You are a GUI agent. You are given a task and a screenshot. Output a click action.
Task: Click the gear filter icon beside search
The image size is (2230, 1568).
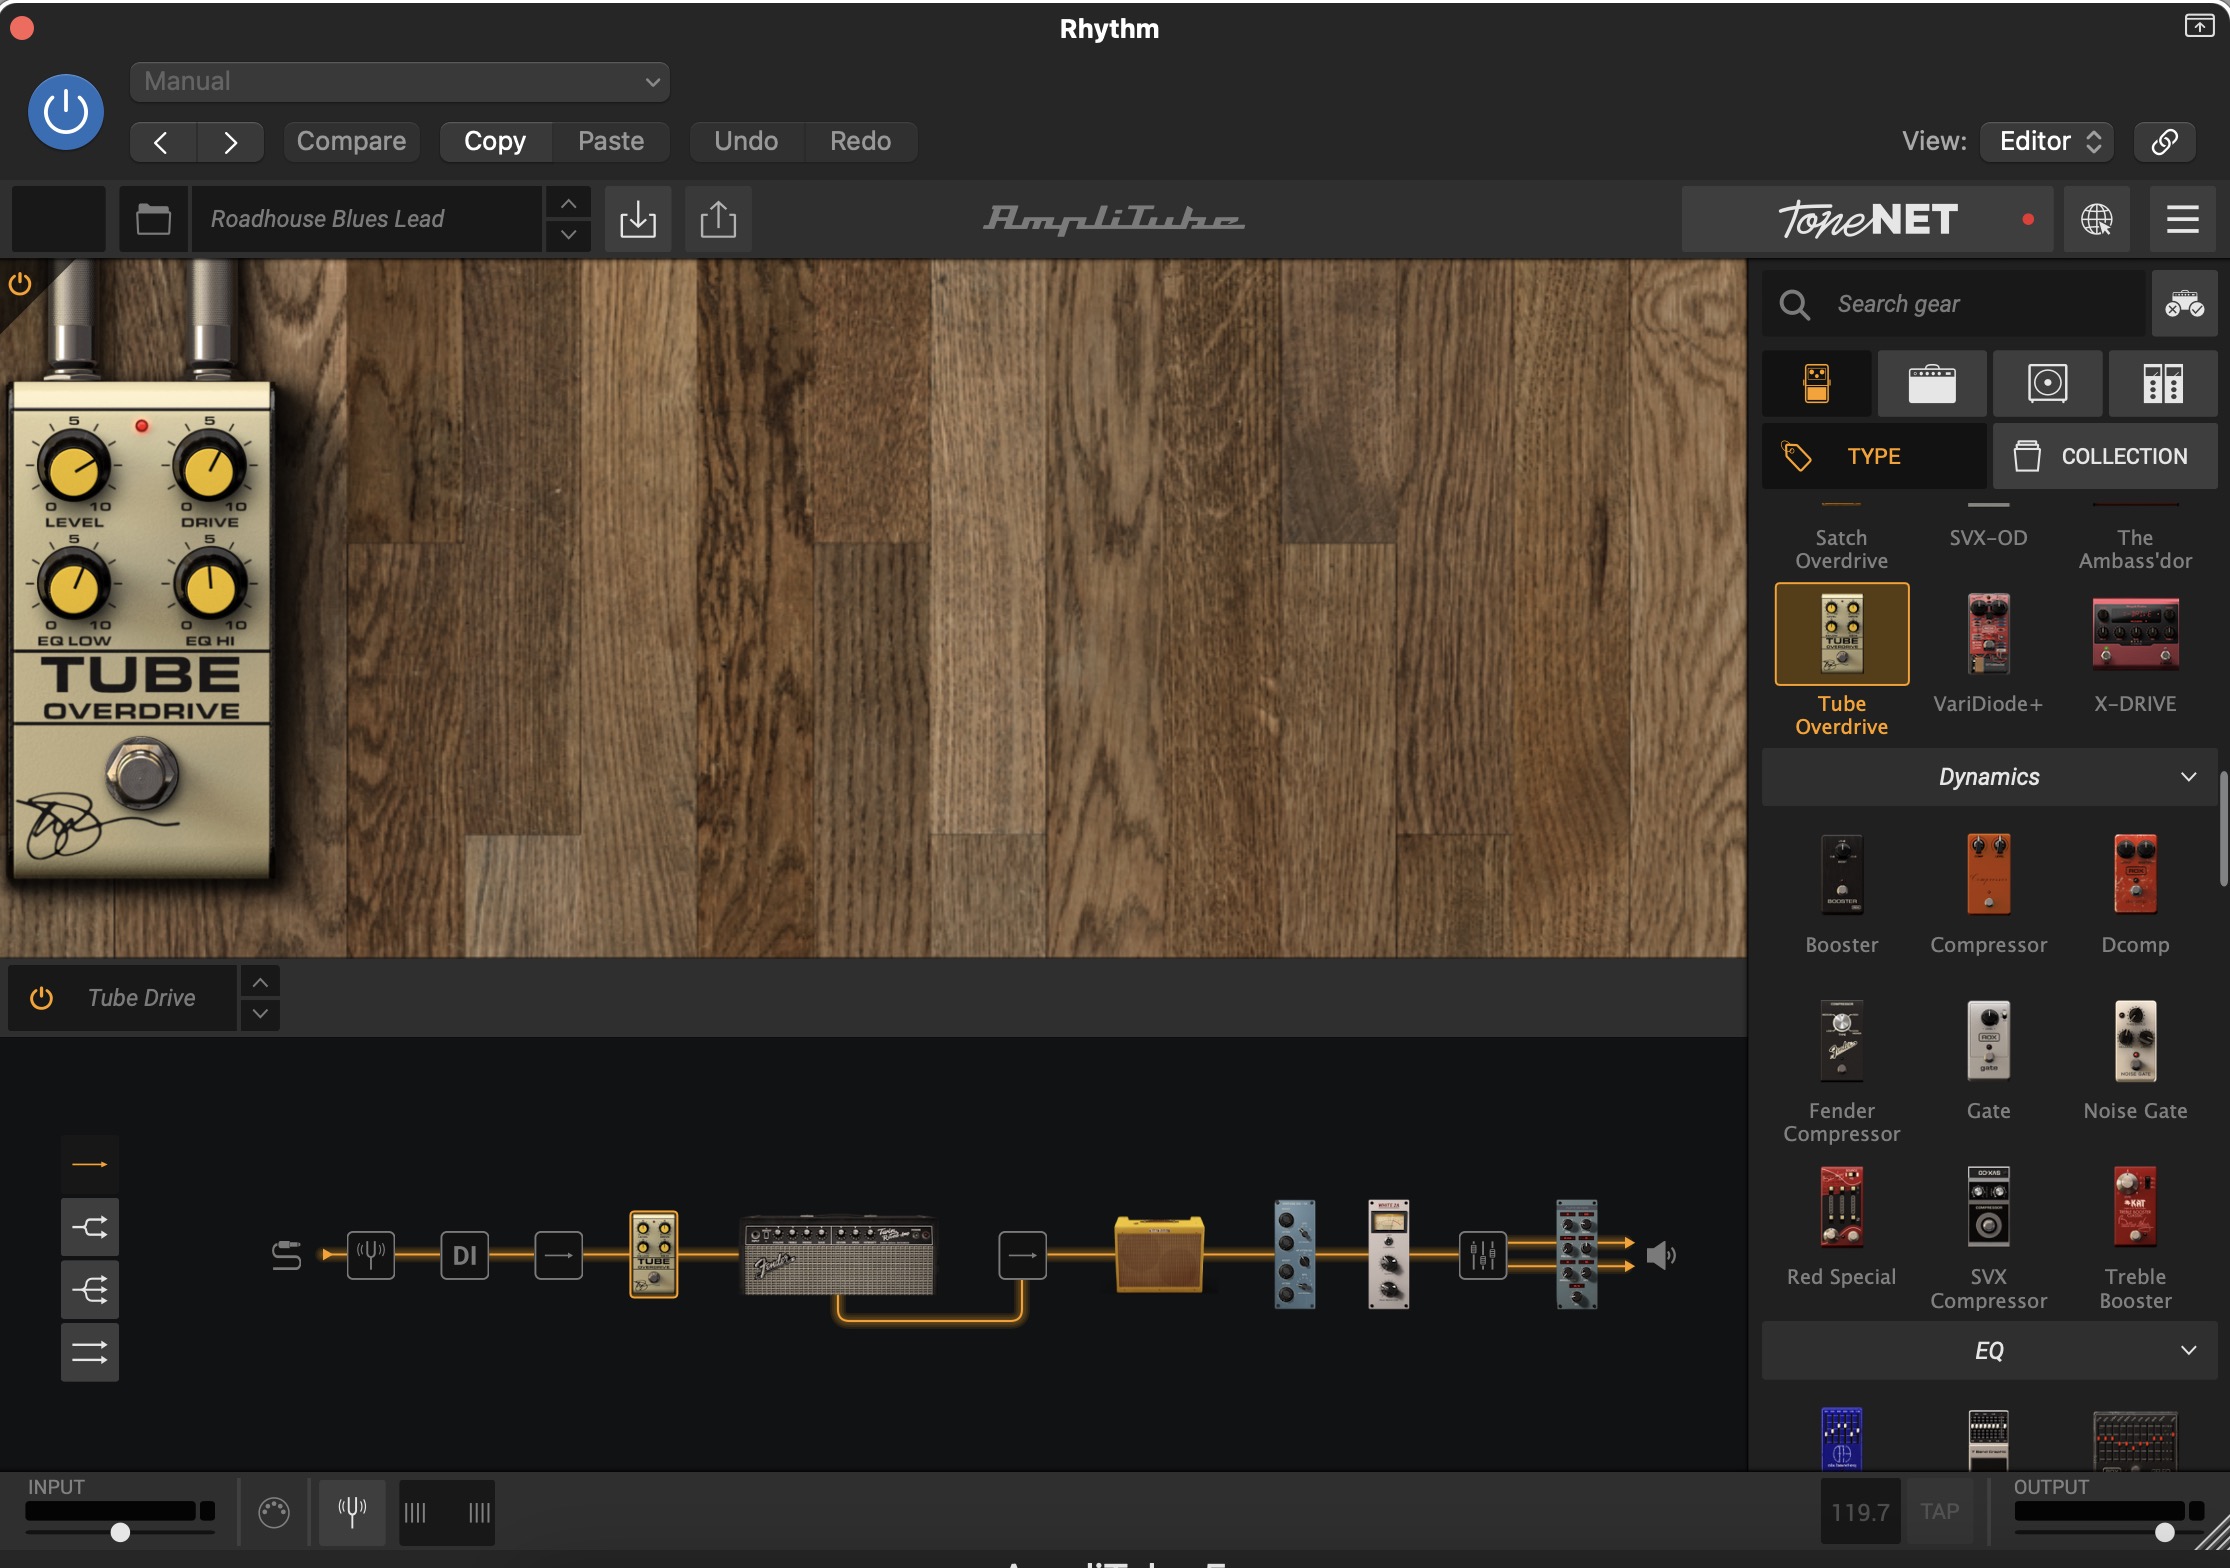point(2184,304)
